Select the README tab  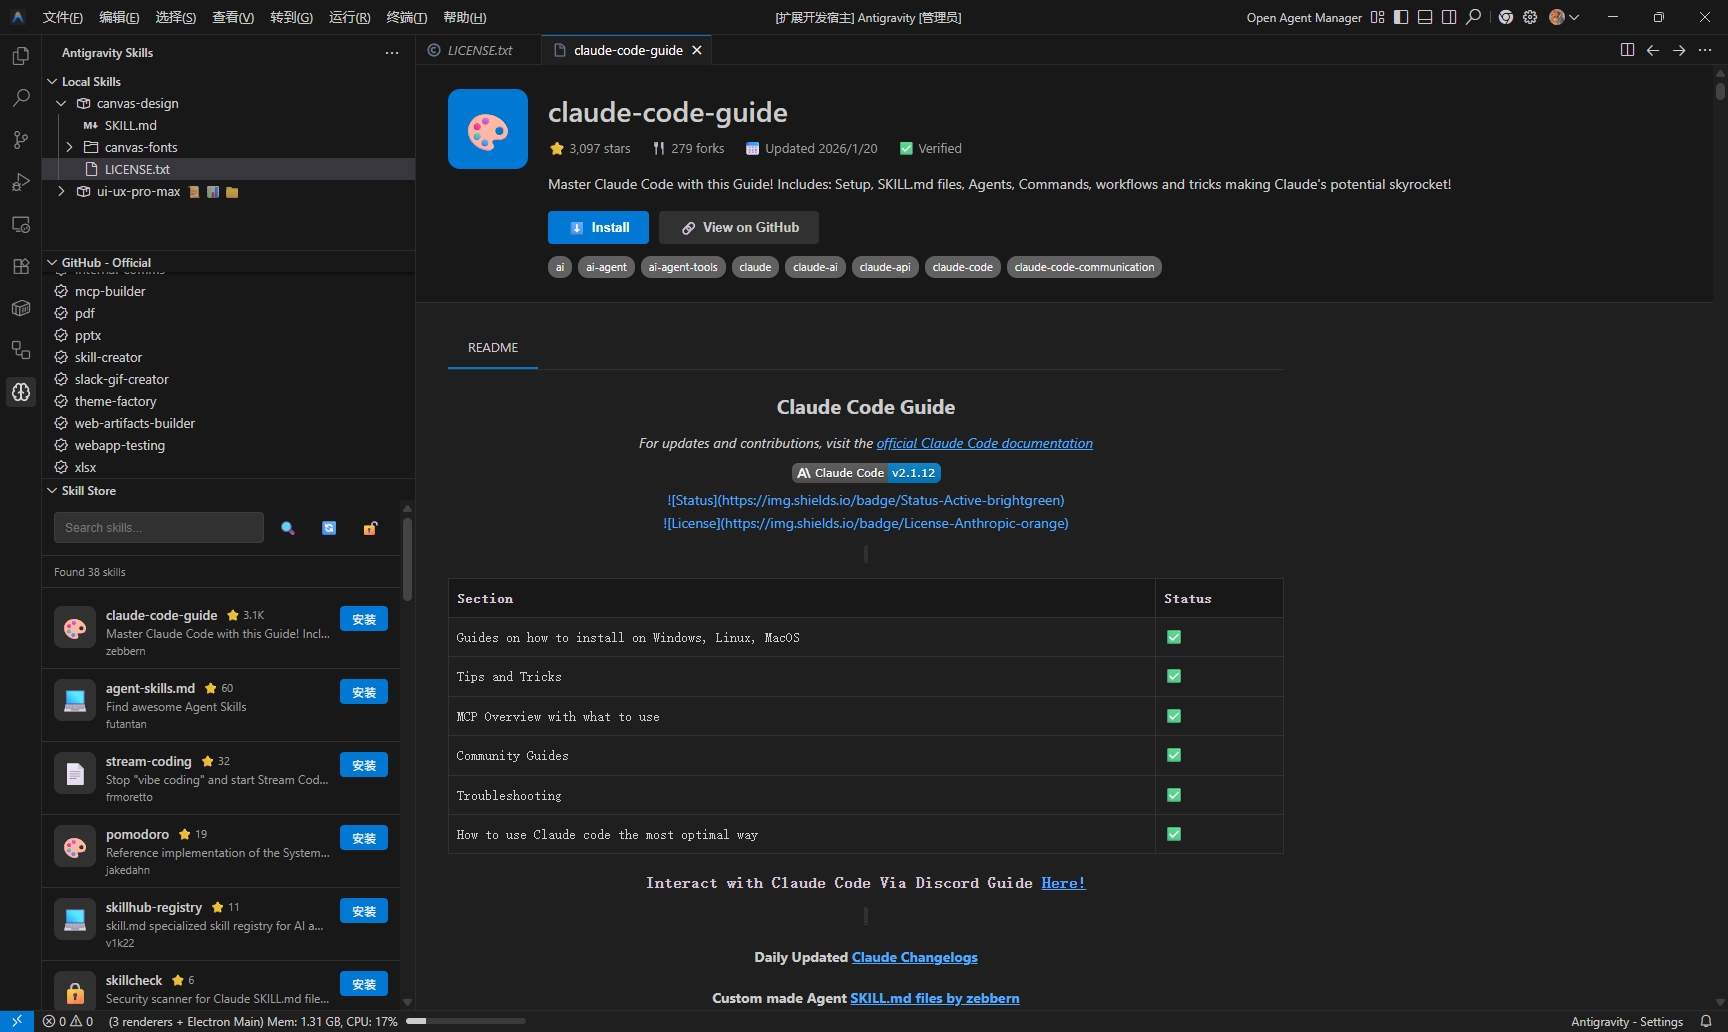pos(493,348)
